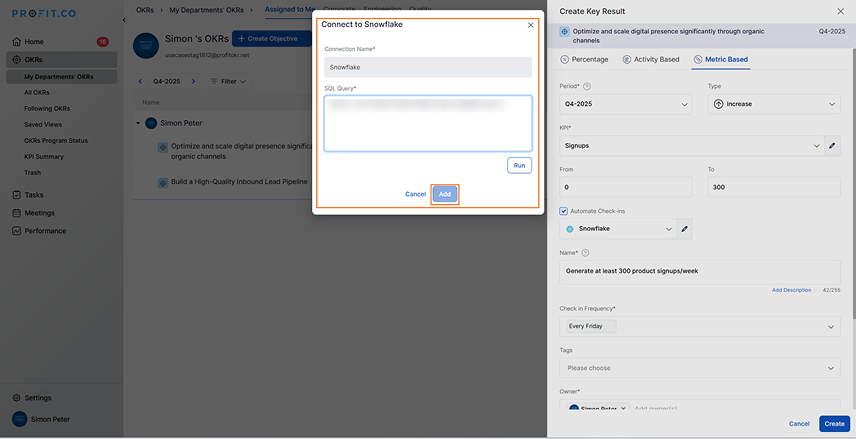Click the Simon's OKRs avatar
Viewport: 856px width, 439px height.
click(146, 44)
